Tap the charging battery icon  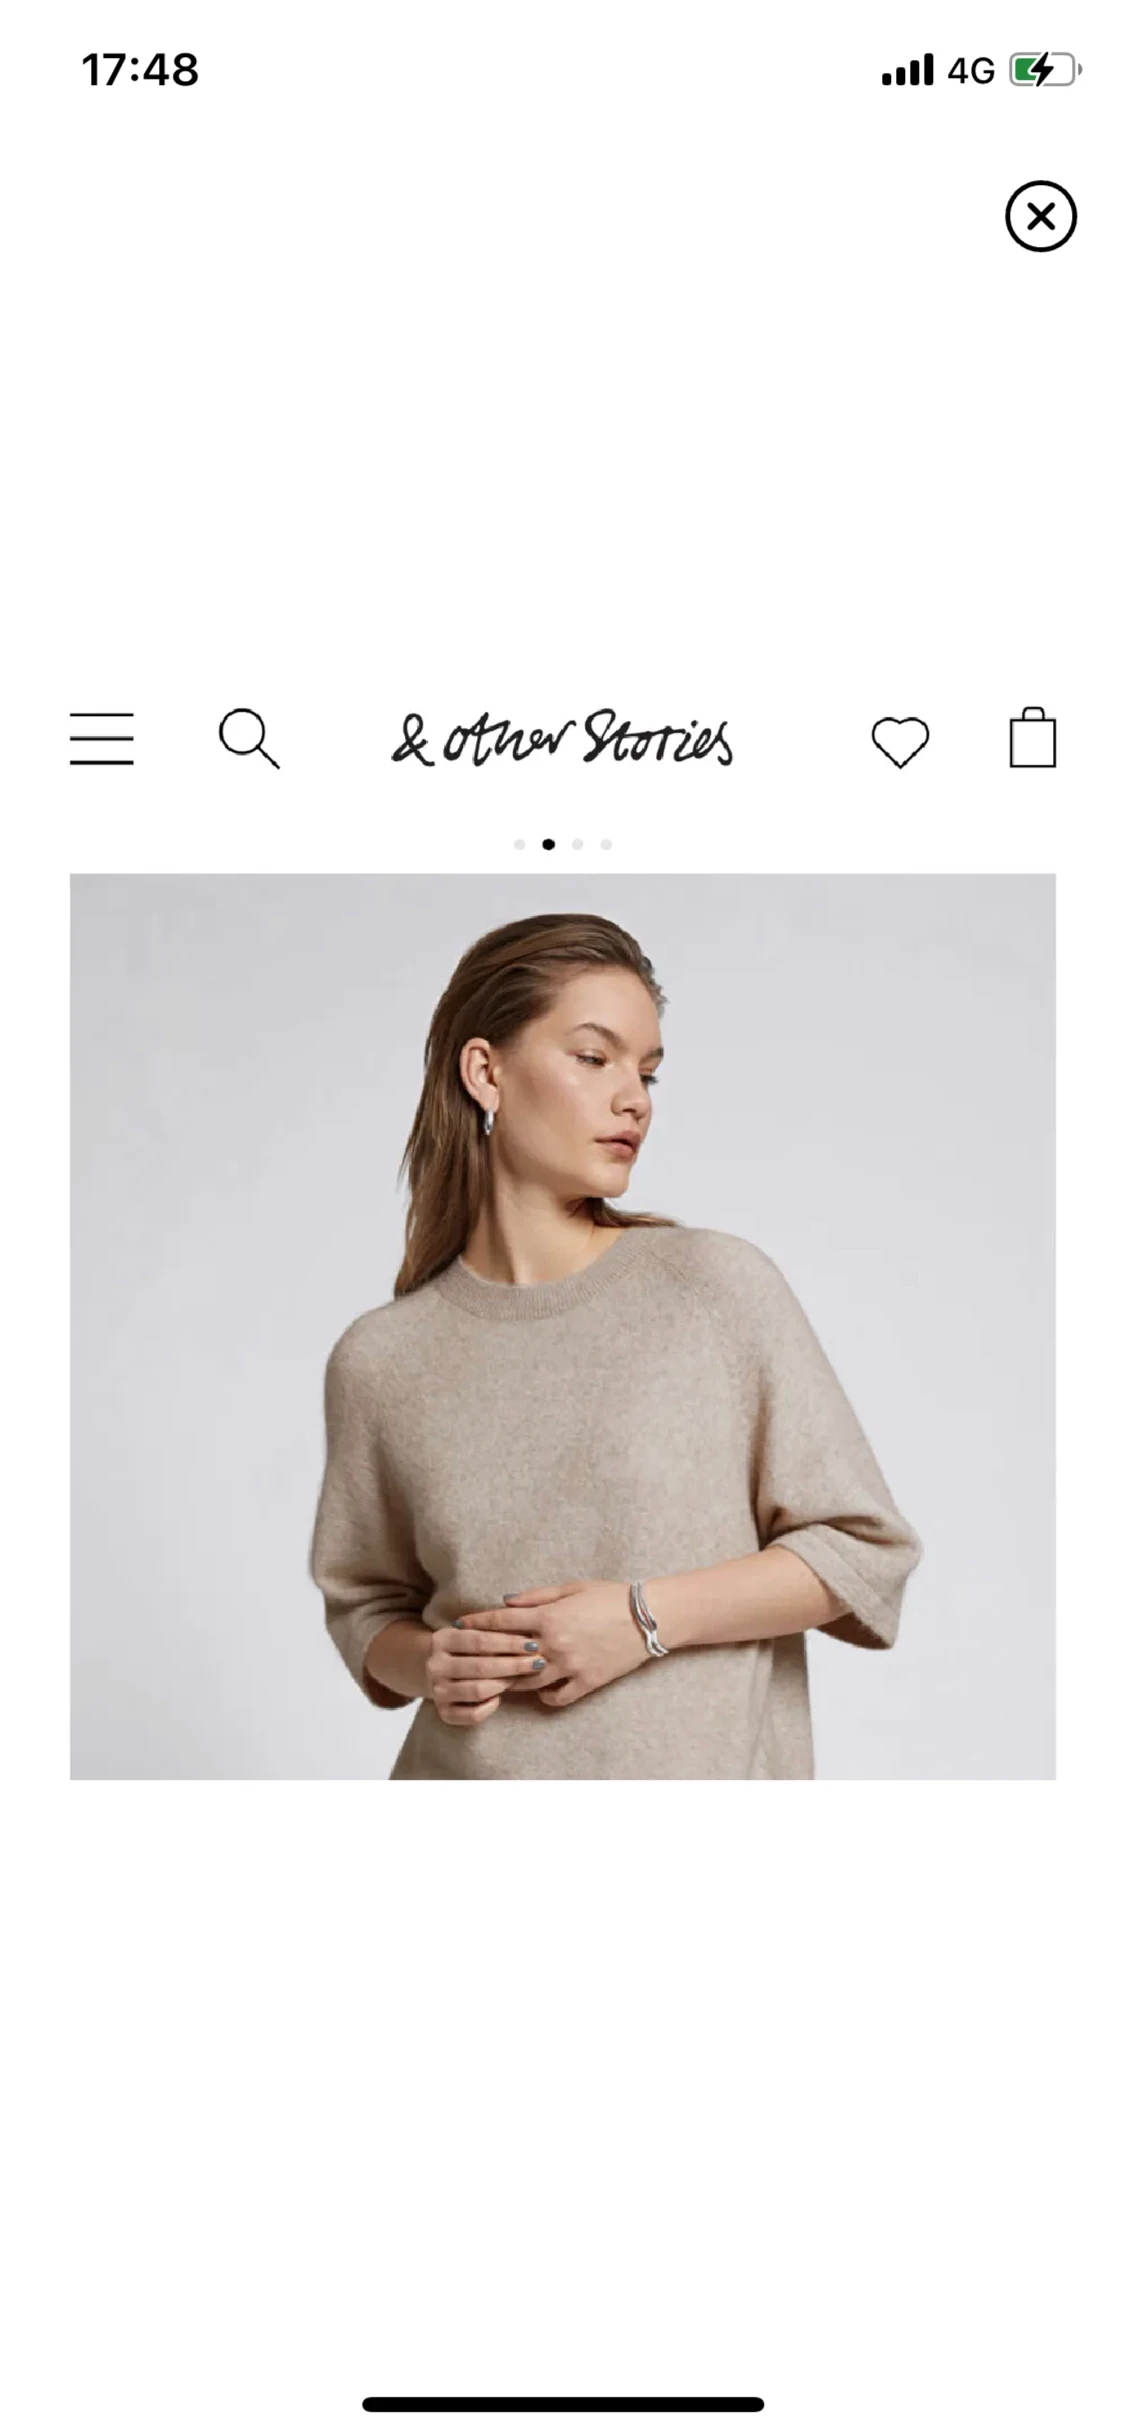1046,70
